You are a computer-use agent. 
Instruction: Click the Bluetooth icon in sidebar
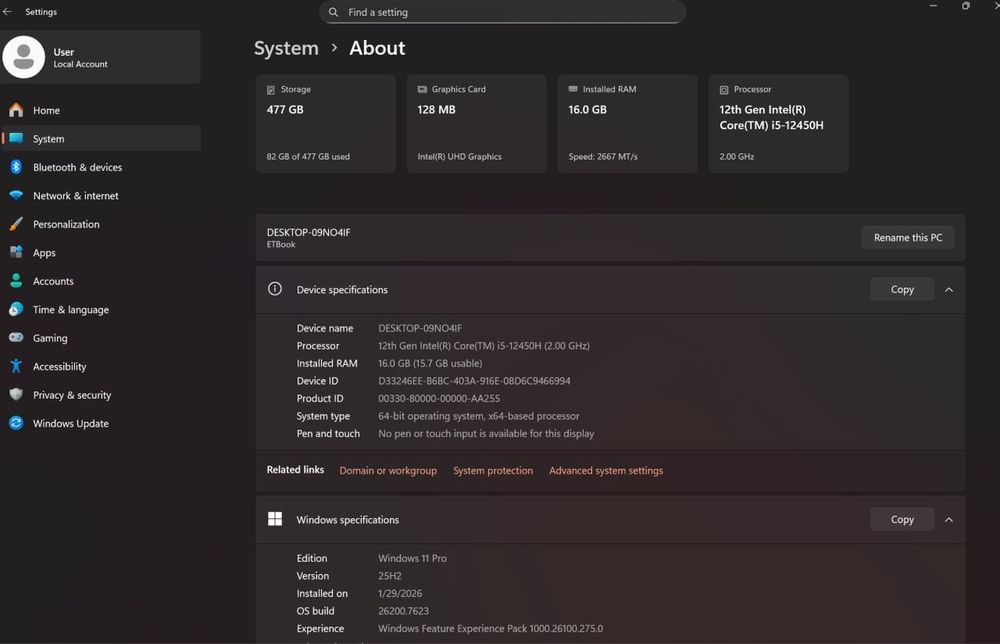[x=16, y=167]
